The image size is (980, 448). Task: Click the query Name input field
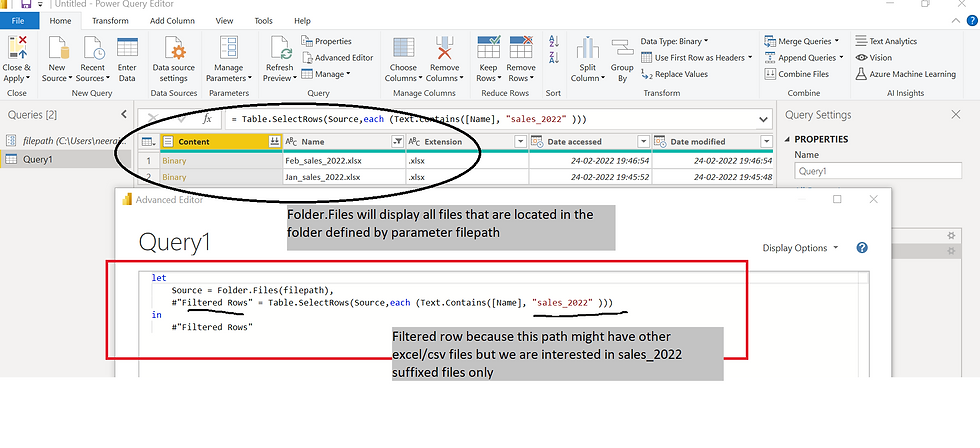pos(878,171)
